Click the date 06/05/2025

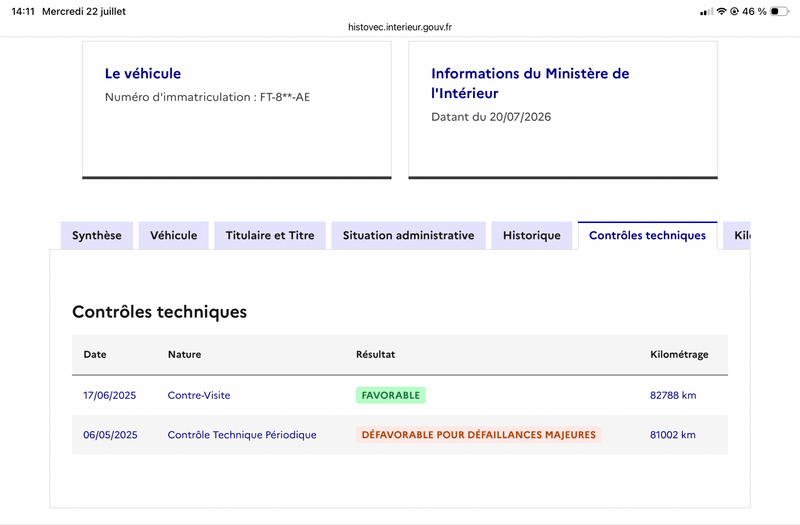click(110, 435)
